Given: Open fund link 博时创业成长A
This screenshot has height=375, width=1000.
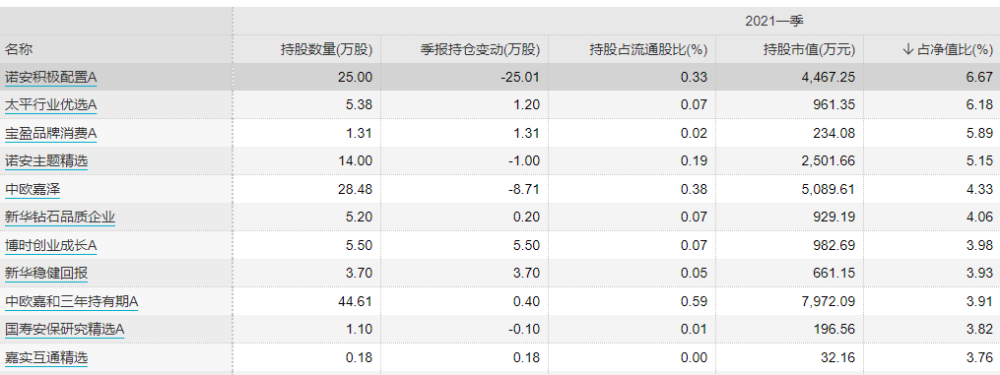Looking at the screenshot, I should coord(50,246).
